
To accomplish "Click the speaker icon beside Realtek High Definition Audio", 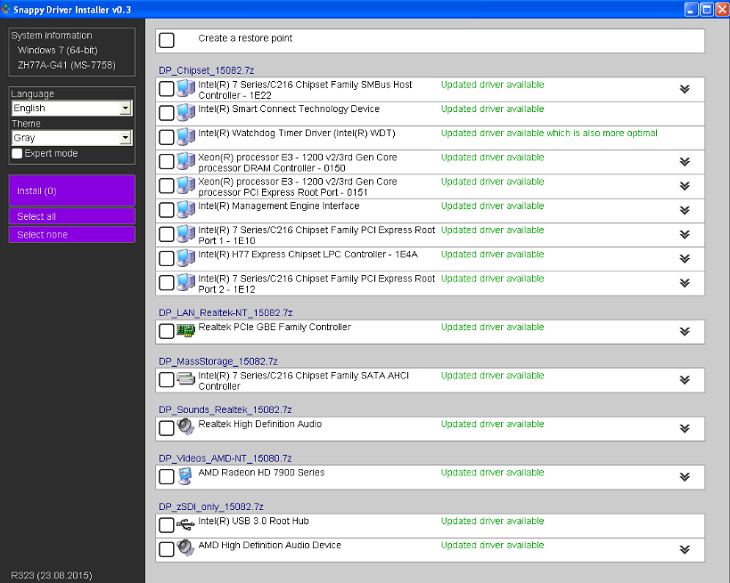I will coord(185,428).
